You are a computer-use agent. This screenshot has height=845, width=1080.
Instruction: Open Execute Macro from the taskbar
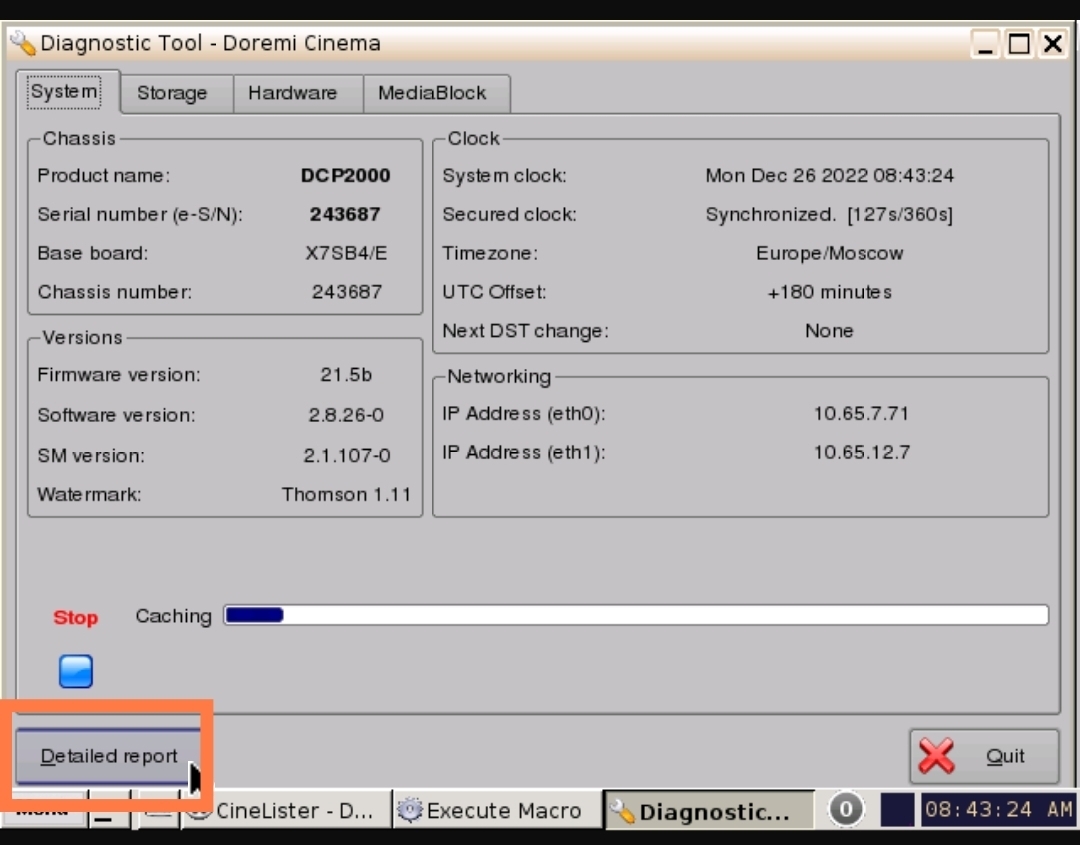click(x=492, y=810)
